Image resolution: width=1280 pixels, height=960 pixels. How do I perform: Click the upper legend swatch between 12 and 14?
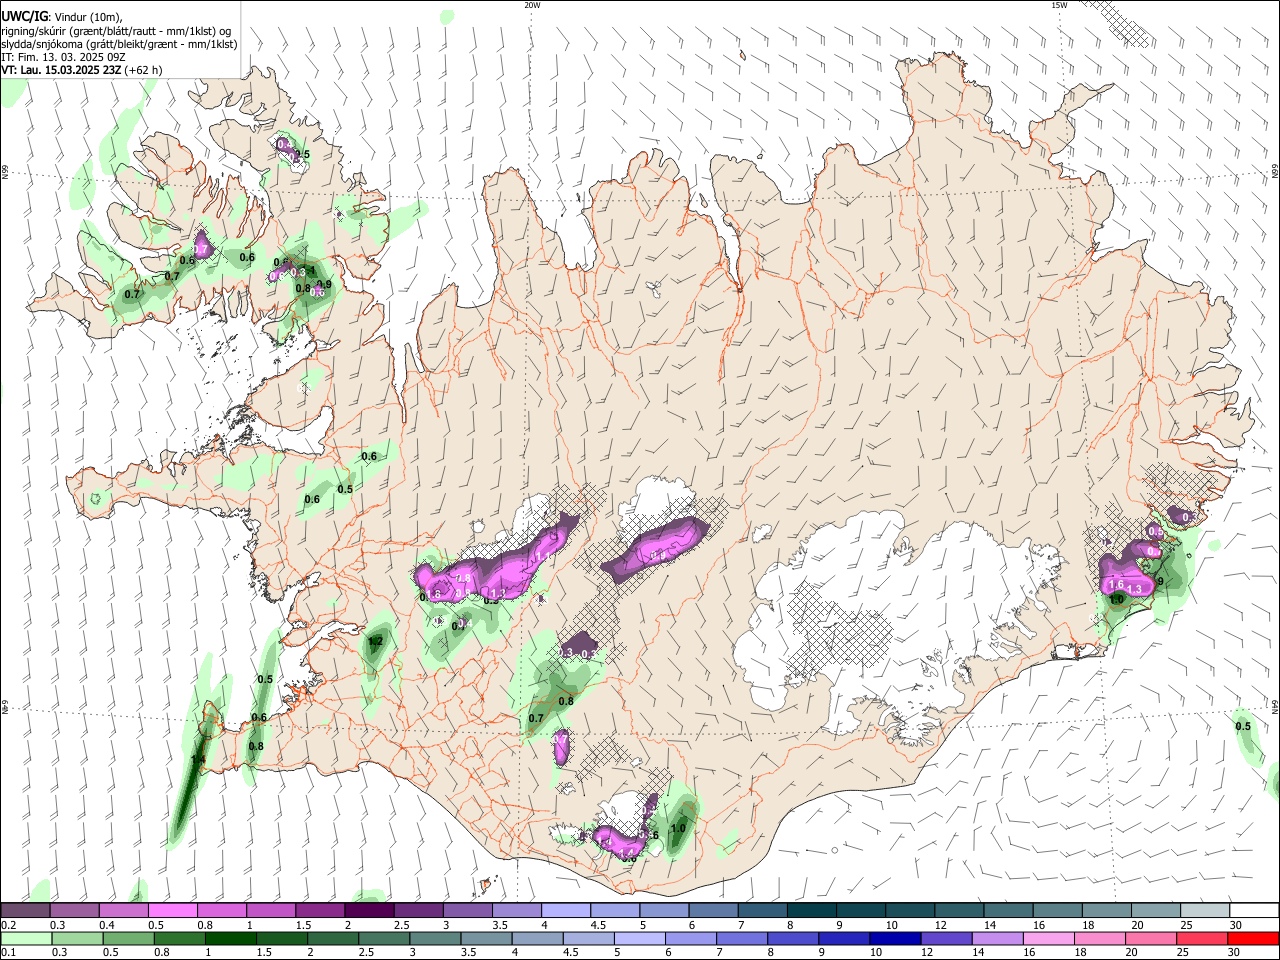coord(959,911)
